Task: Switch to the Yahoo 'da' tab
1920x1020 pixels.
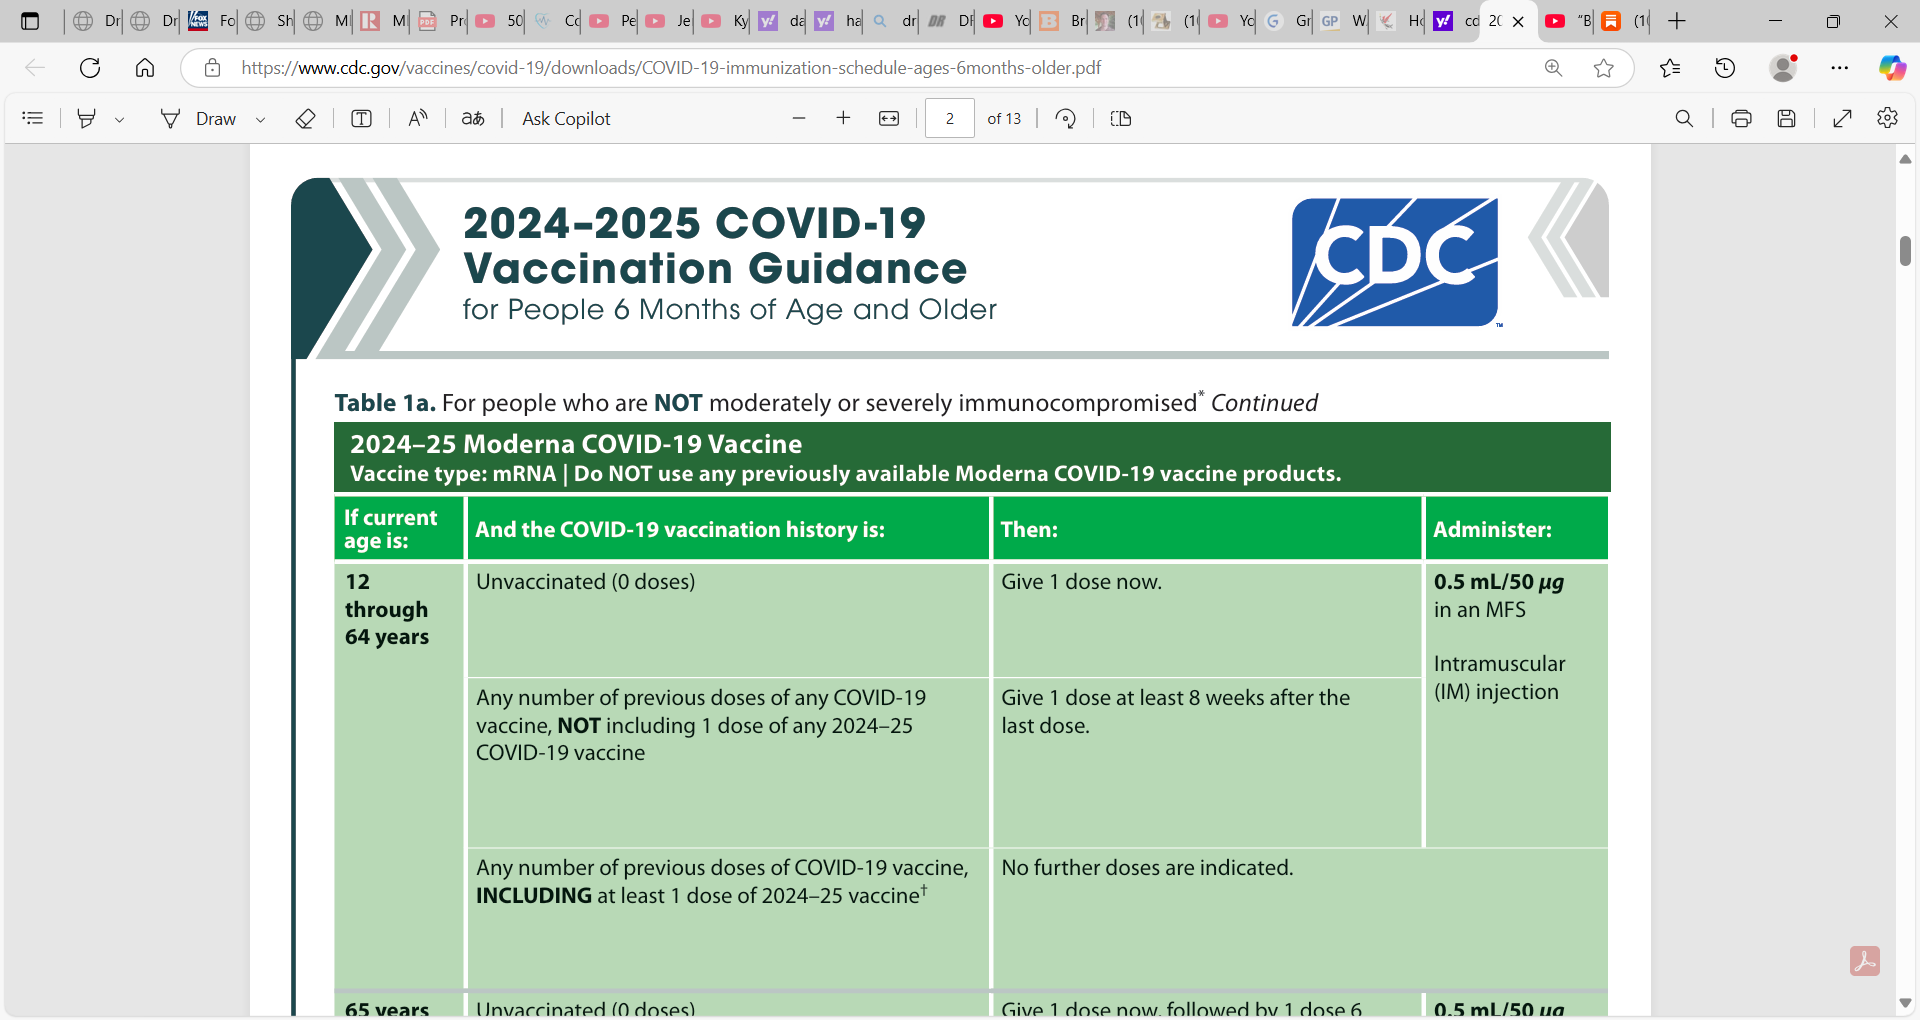Action: 782,21
